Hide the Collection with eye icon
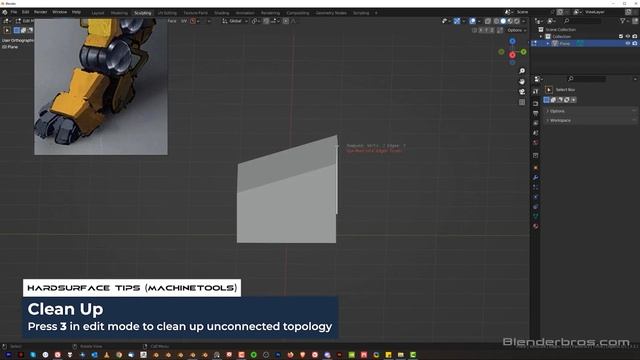This screenshot has width=640, height=360. click(x=628, y=36)
